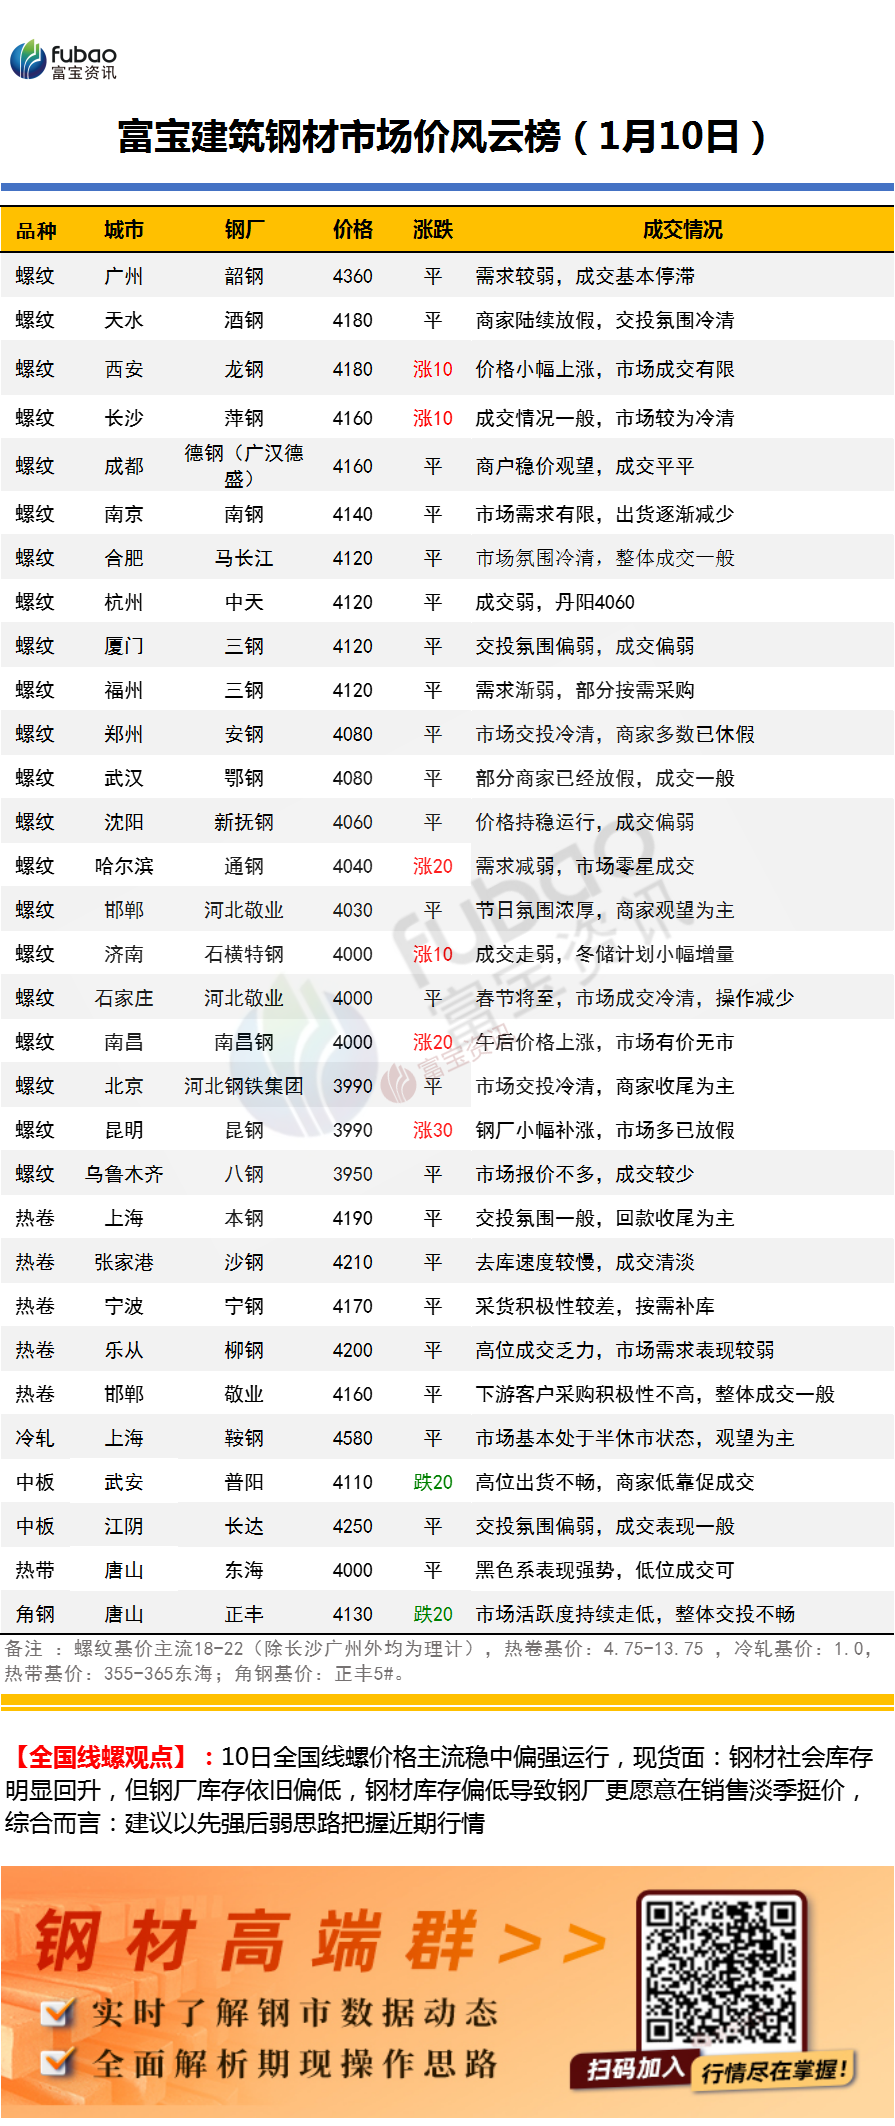Click 跌20 in the 武安 row
Viewport: 895px width, 2126px height.
point(432,1482)
